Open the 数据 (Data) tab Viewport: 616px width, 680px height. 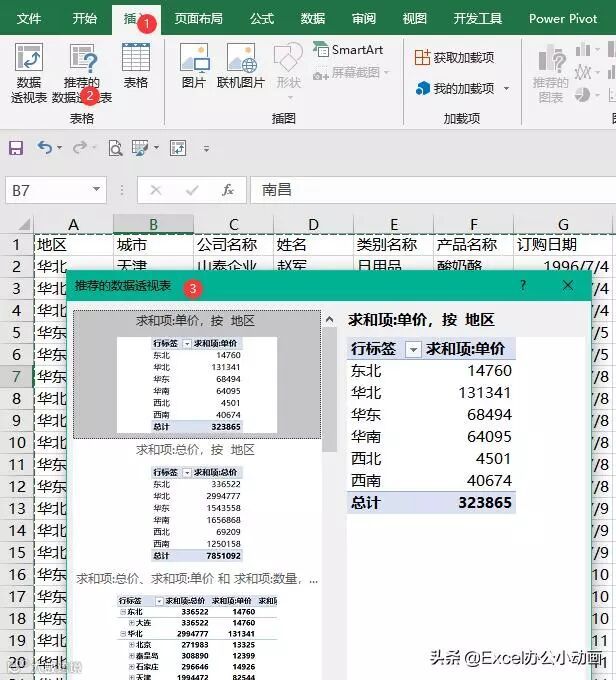(313, 18)
